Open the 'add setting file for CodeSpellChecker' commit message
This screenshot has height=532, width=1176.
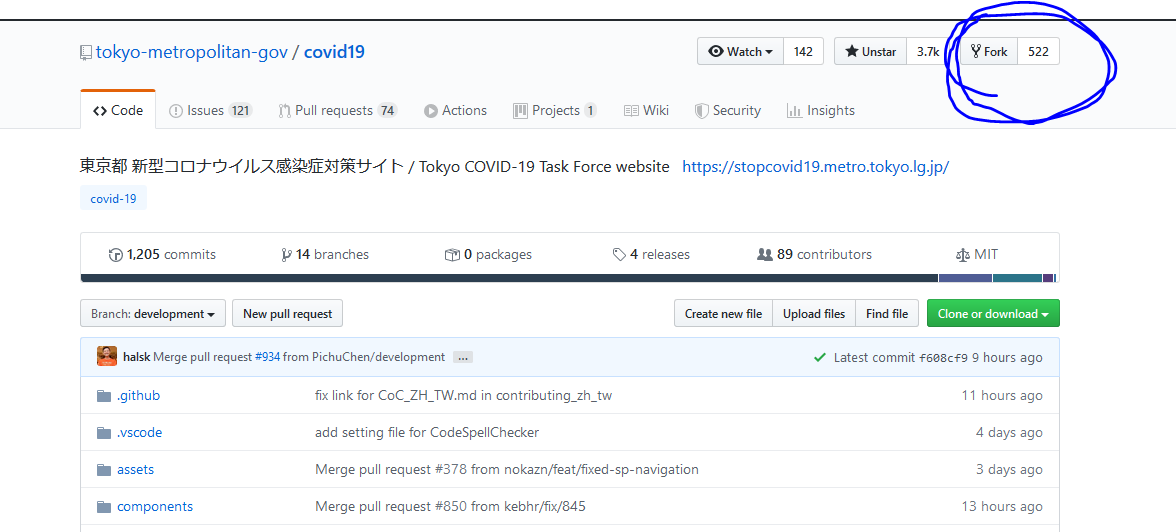(427, 432)
